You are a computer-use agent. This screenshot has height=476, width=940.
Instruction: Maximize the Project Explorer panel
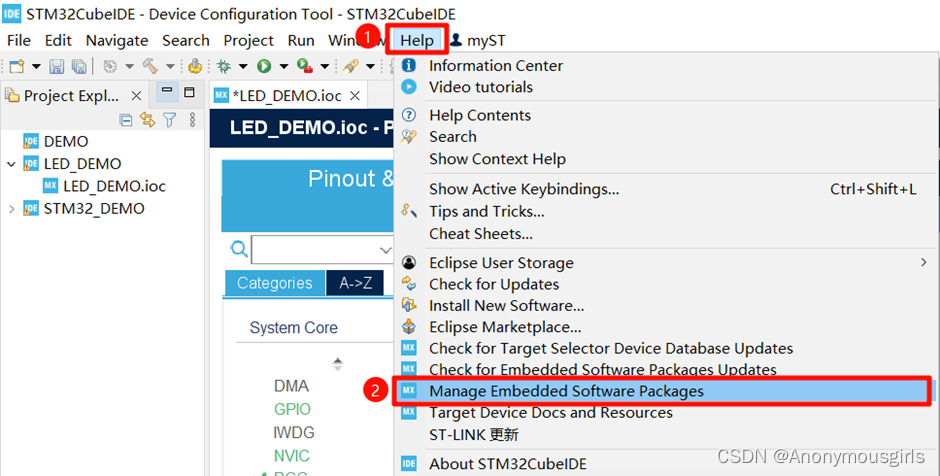(189, 92)
